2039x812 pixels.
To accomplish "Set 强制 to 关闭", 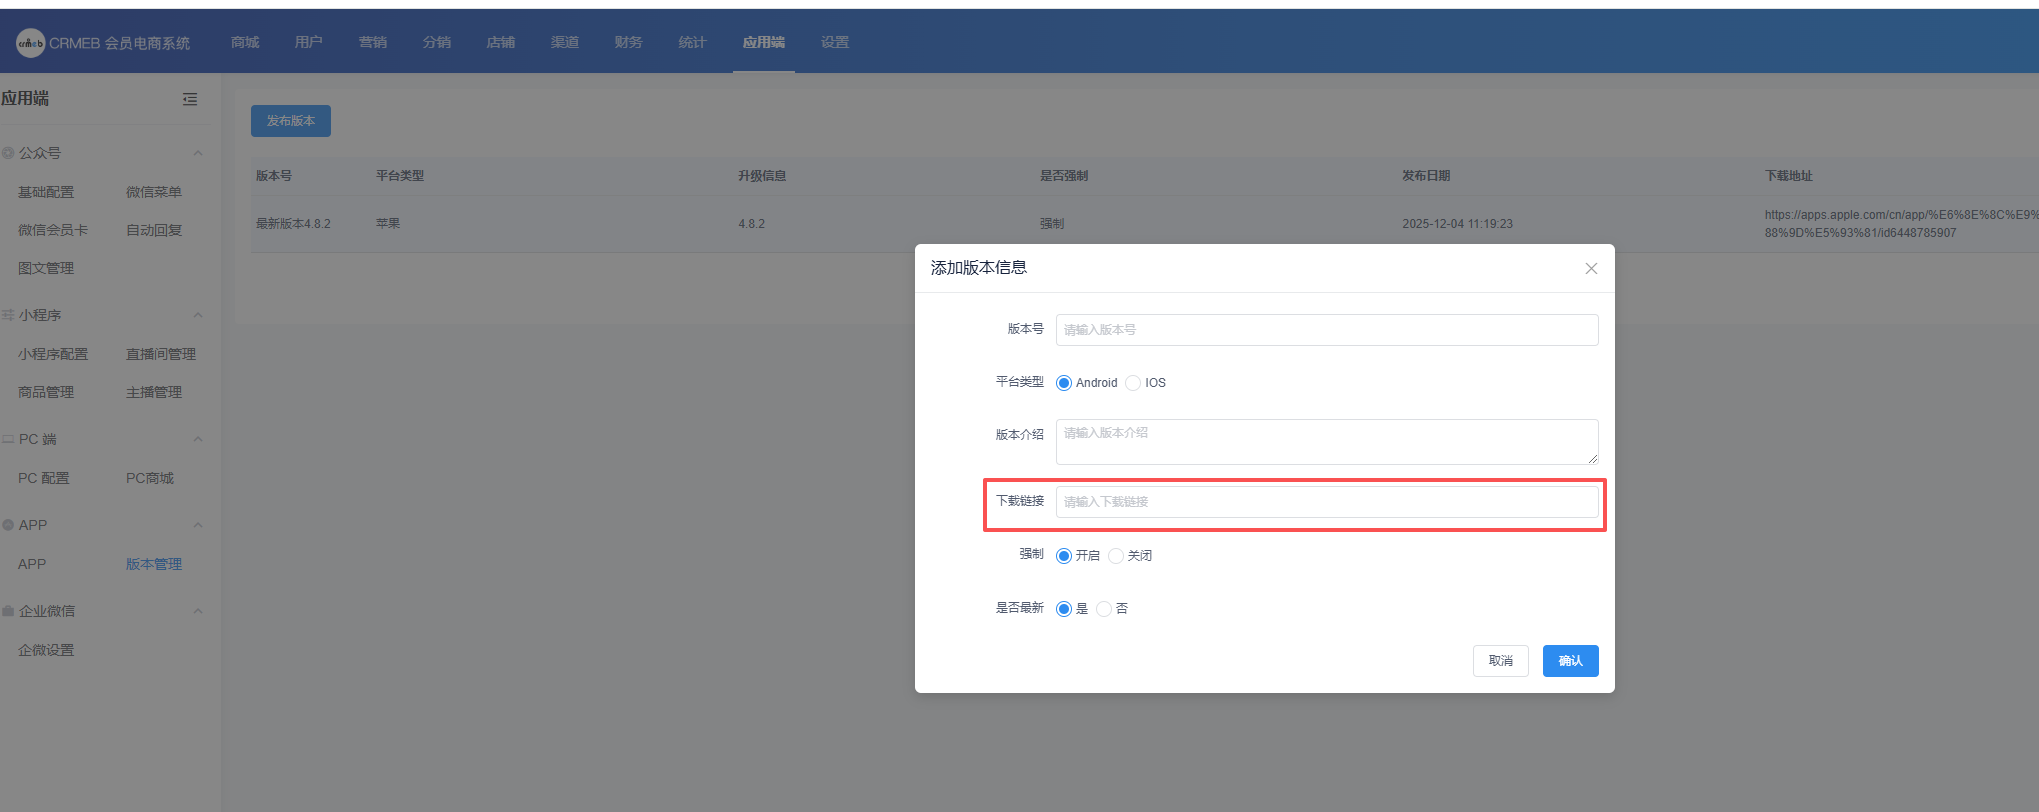I will (1116, 556).
